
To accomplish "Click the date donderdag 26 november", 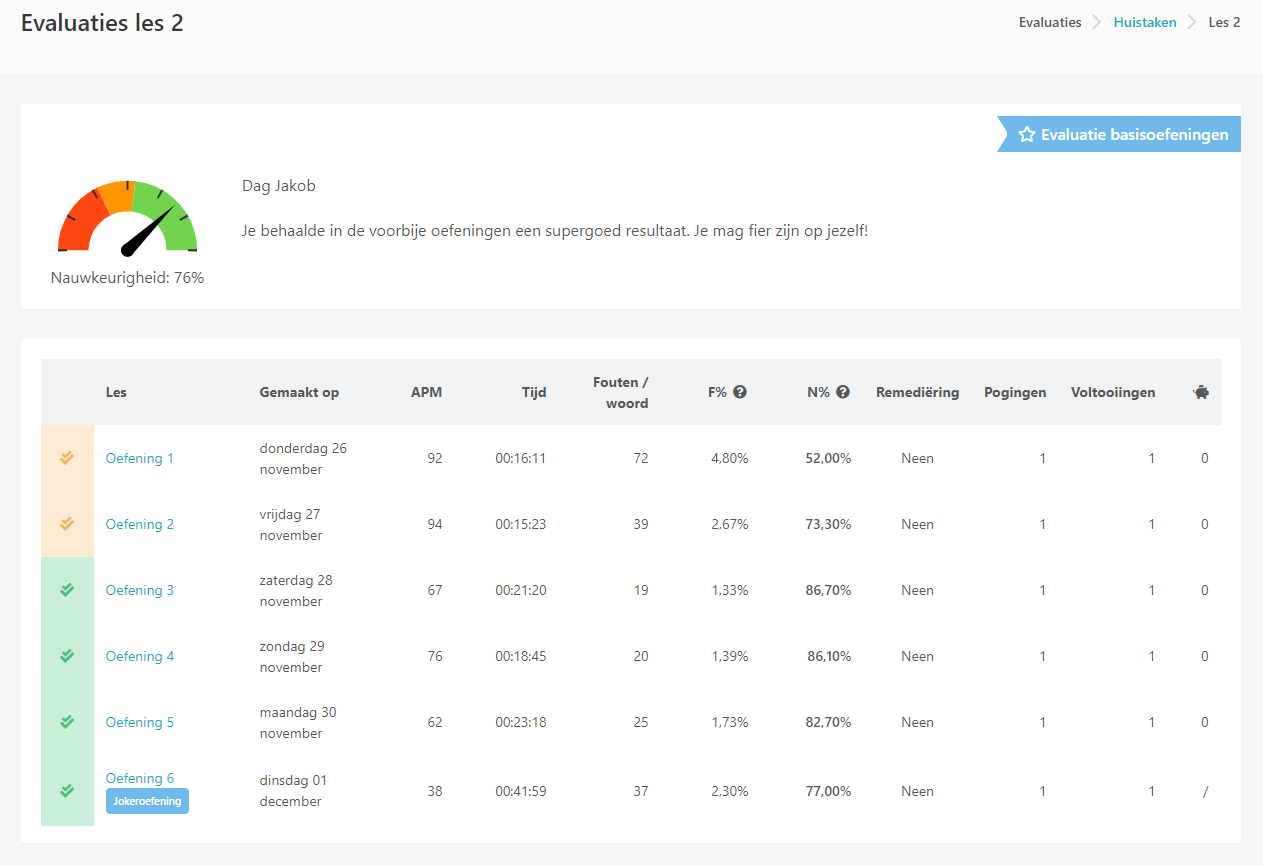I will (303, 458).
